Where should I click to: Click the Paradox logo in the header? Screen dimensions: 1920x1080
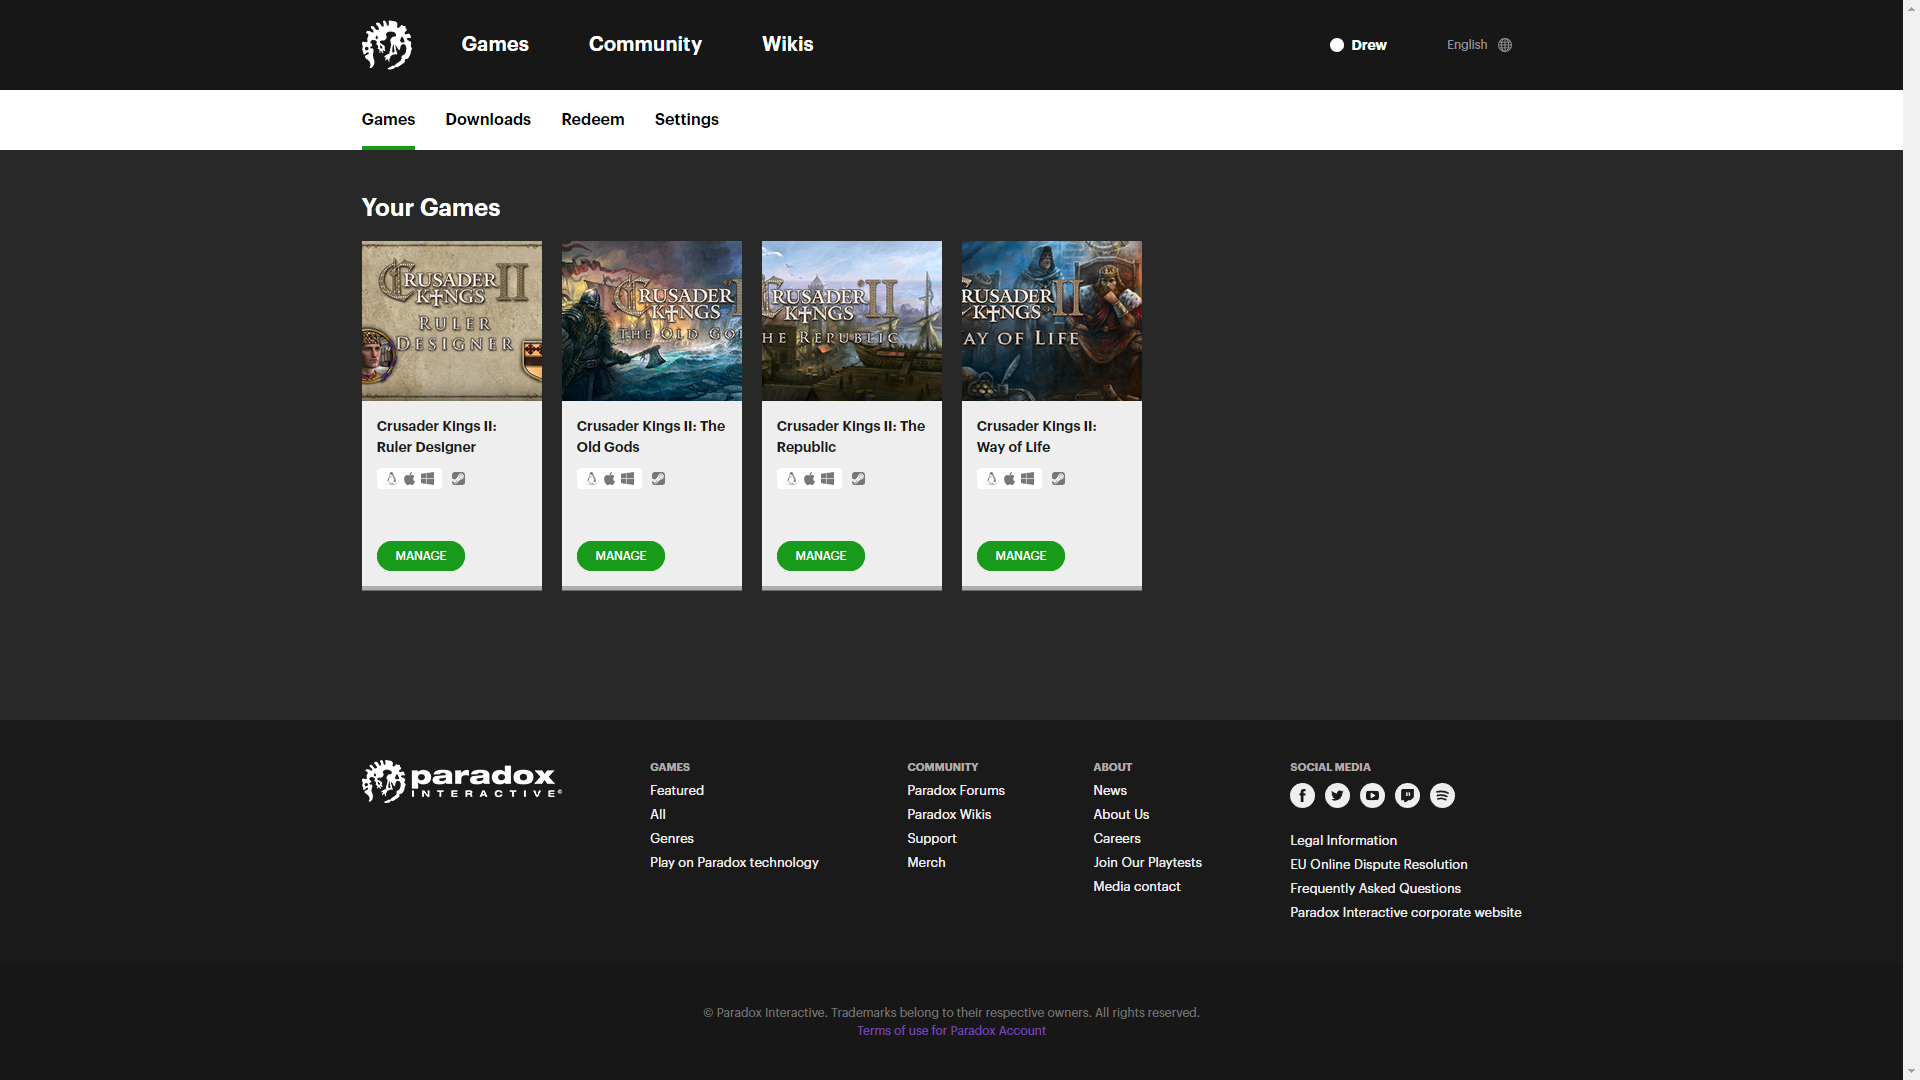click(x=386, y=45)
